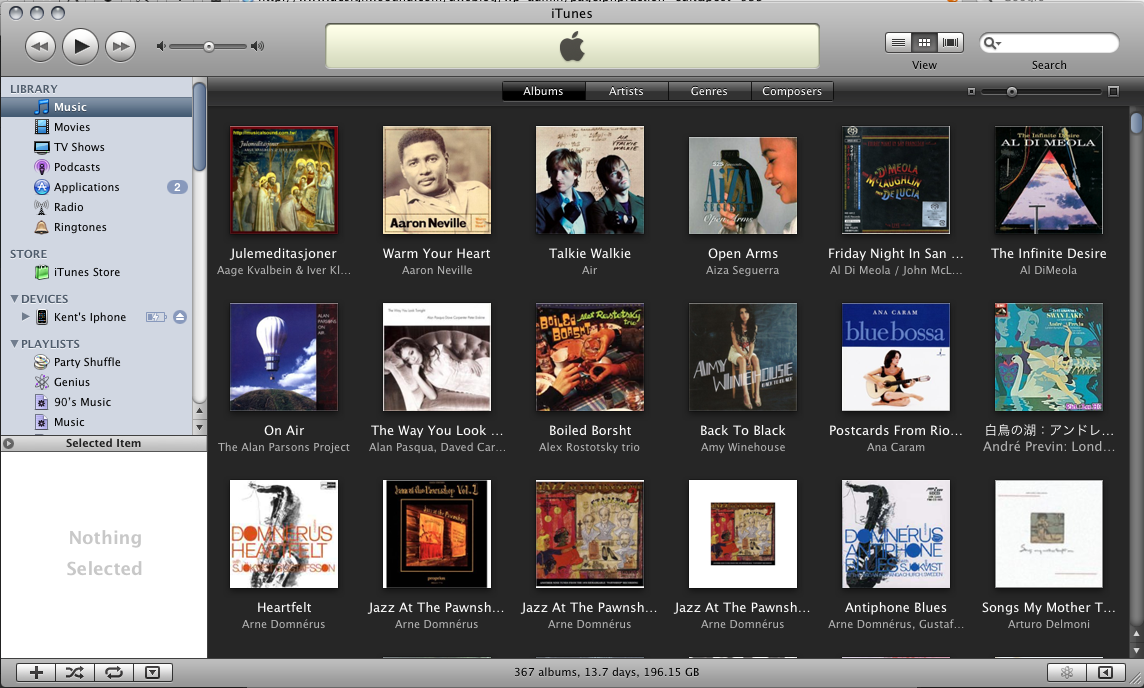1144x688 pixels.
Task: Open Podcasts in the Library
Action: tap(96, 167)
